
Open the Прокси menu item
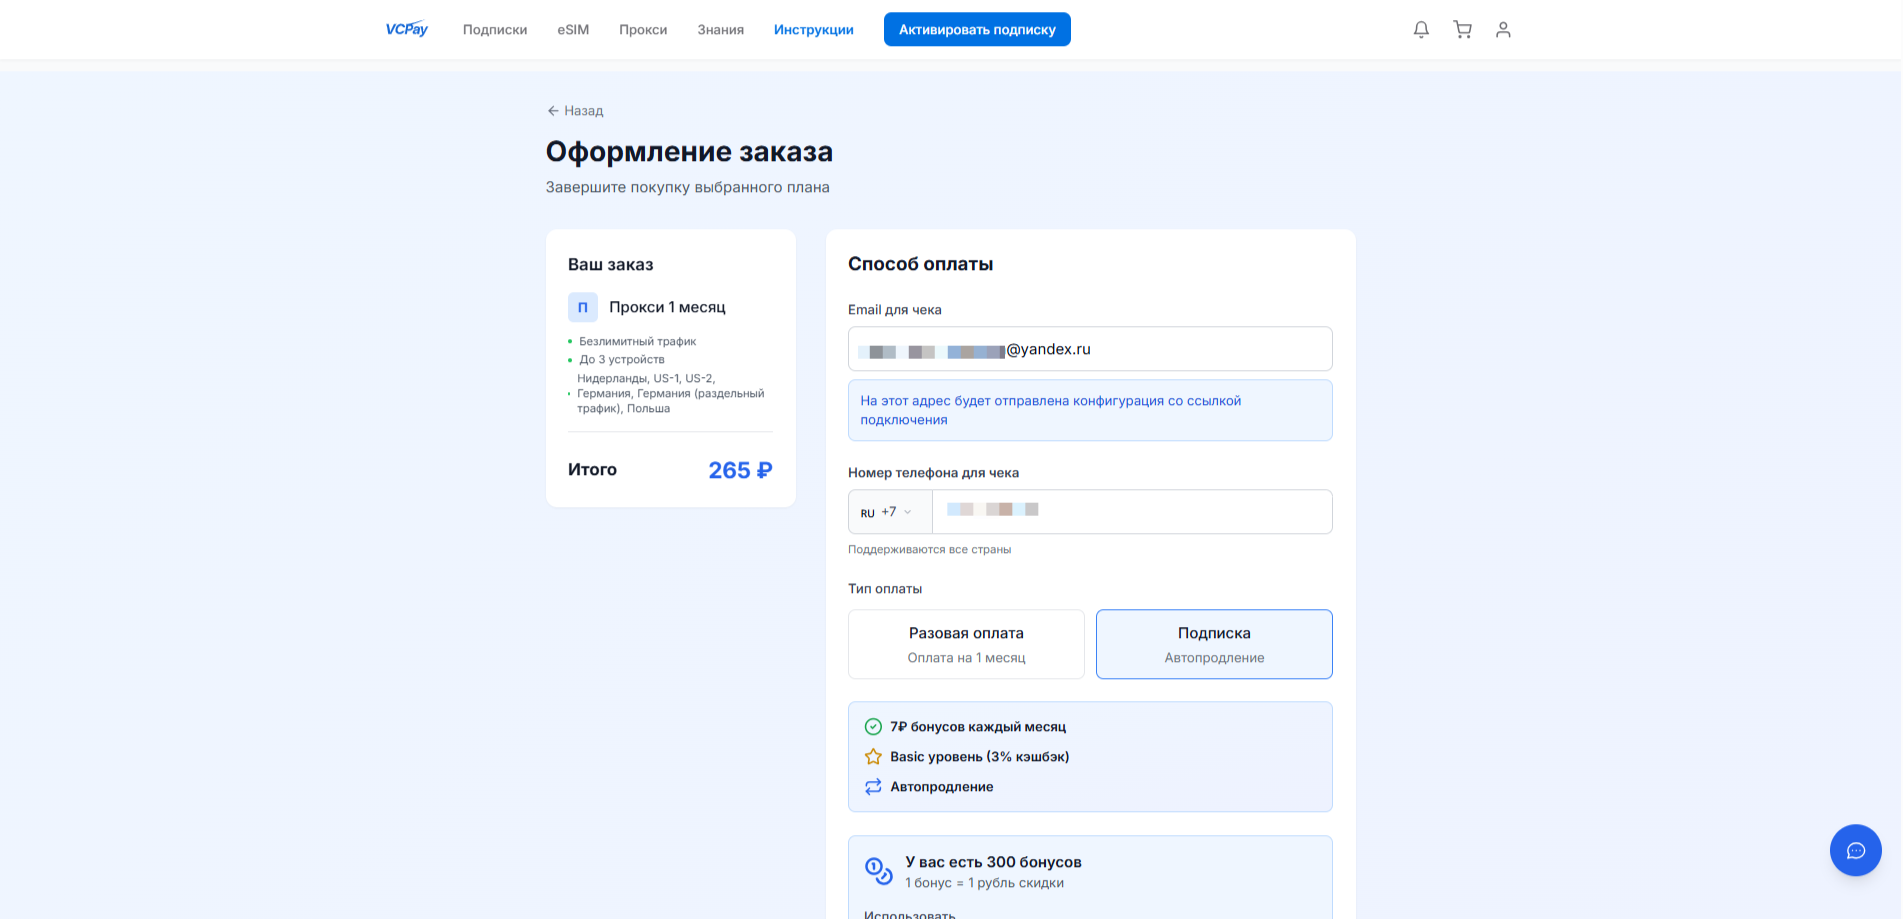643,30
